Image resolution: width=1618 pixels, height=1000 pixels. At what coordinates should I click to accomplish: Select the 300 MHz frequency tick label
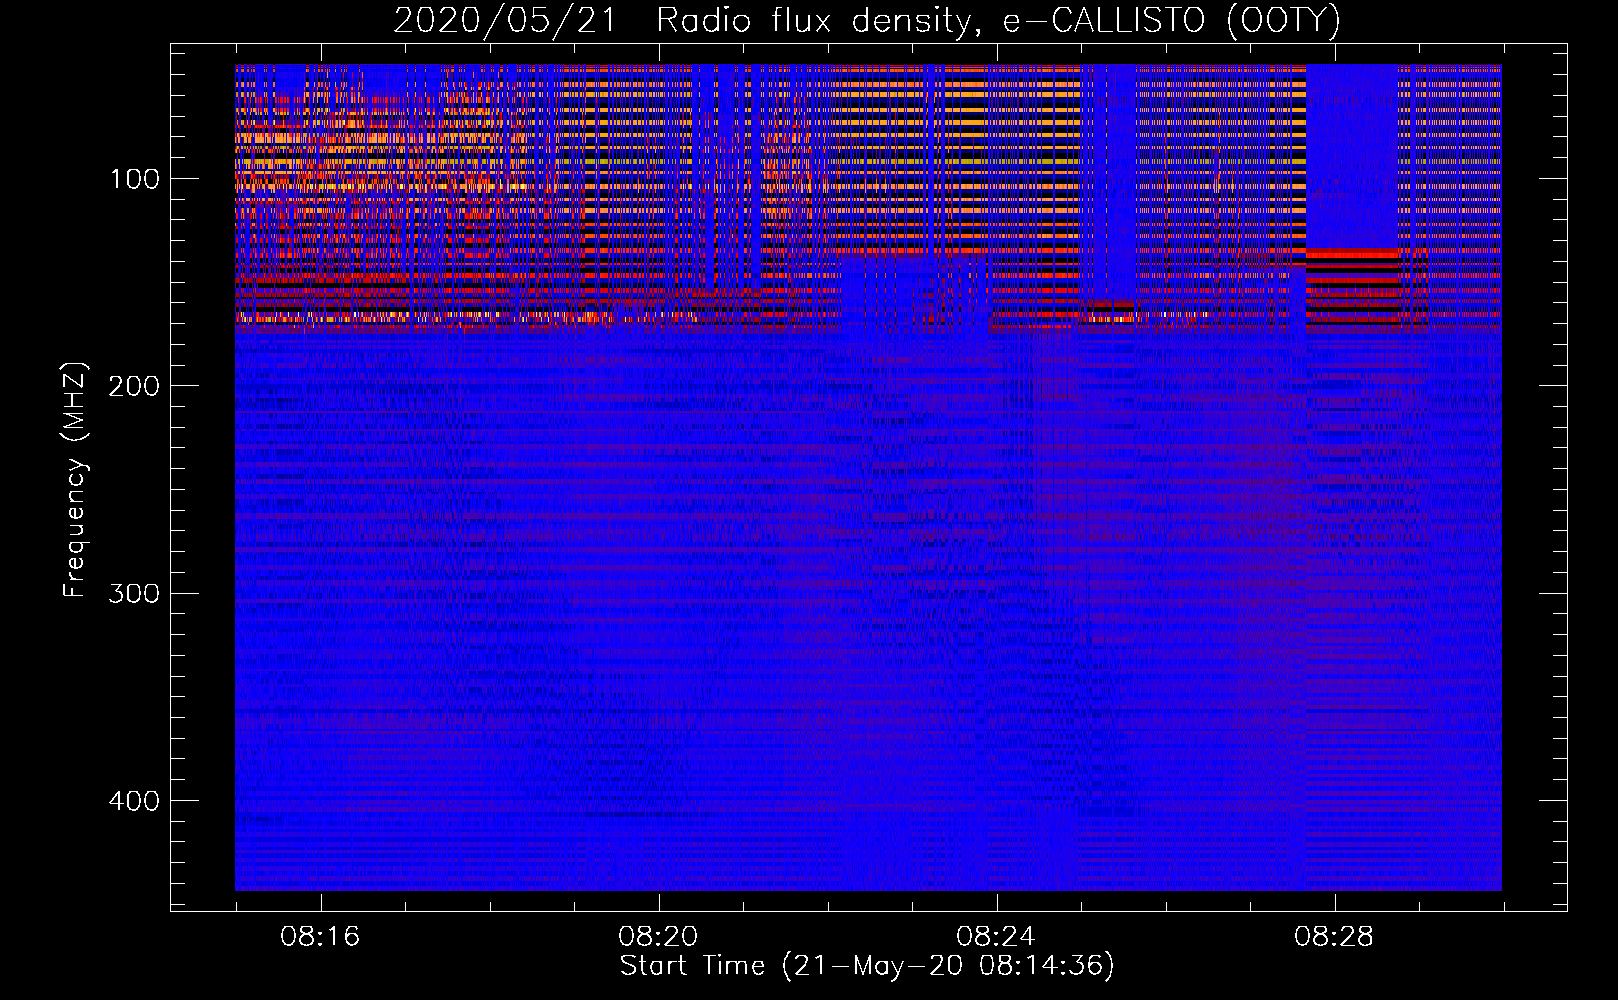tap(135, 593)
